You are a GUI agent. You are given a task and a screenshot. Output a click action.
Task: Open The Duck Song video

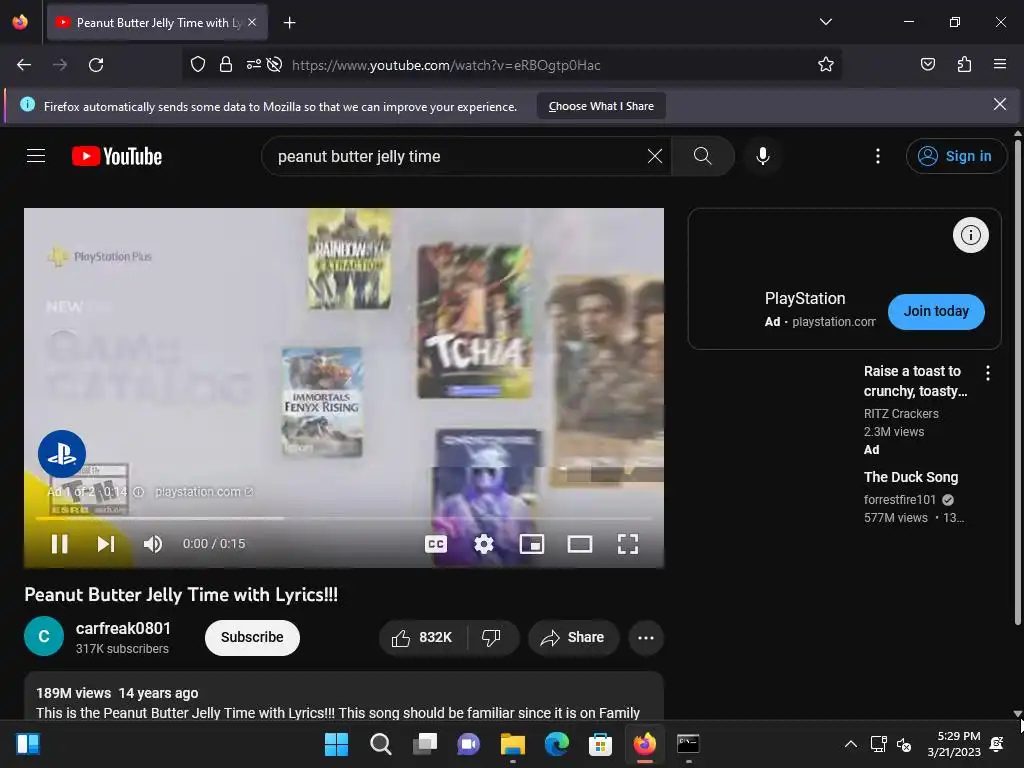(x=910, y=477)
